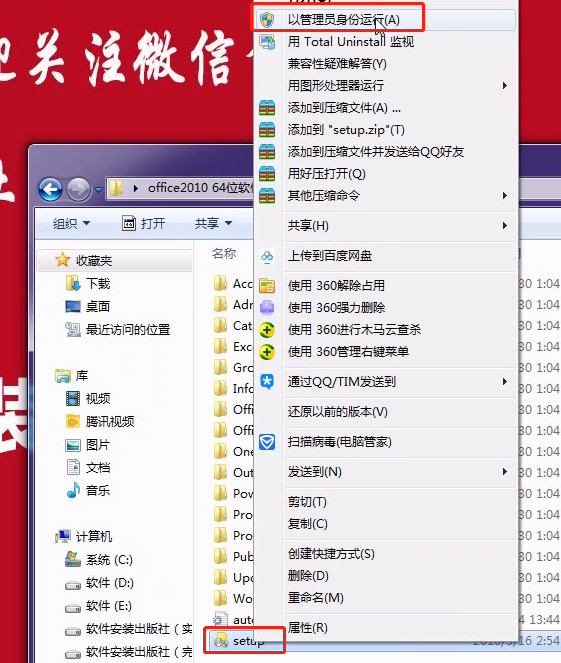Screen dimensions: 561x663
Task: Select 删除(D) in context menu
Action: tap(308, 576)
